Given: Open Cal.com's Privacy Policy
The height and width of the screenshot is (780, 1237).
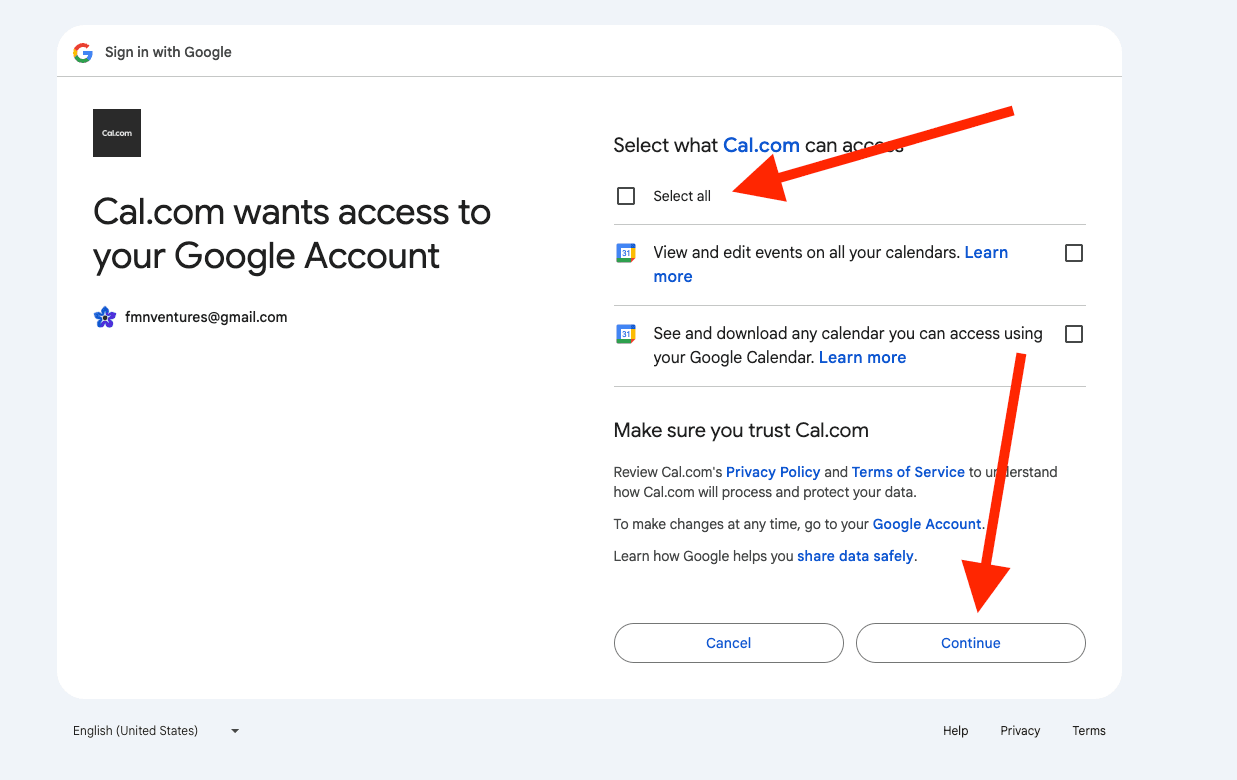Looking at the screenshot, I should click(x=772, y=471).
